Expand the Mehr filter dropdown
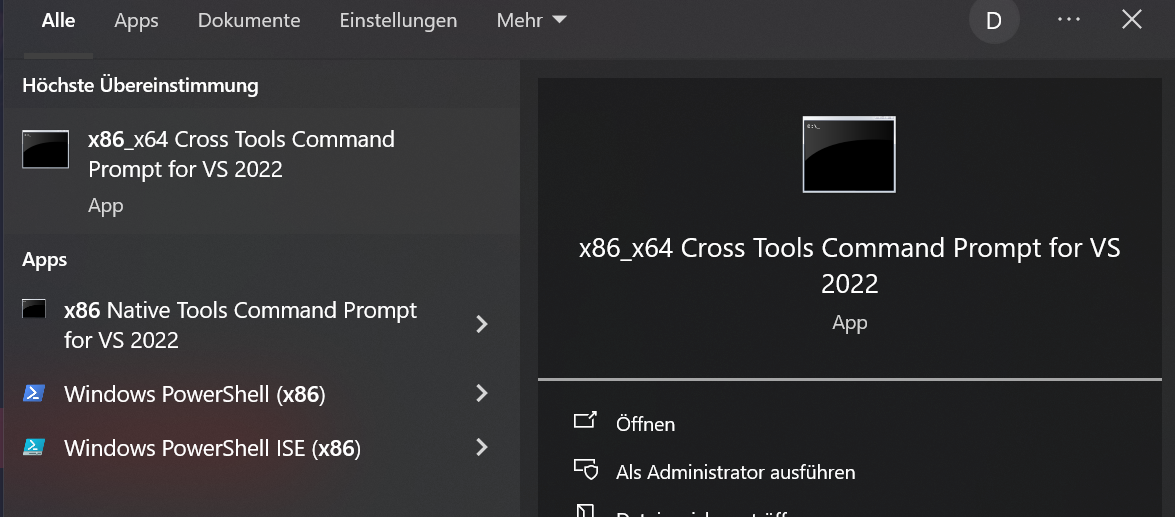 pos(531,21)
